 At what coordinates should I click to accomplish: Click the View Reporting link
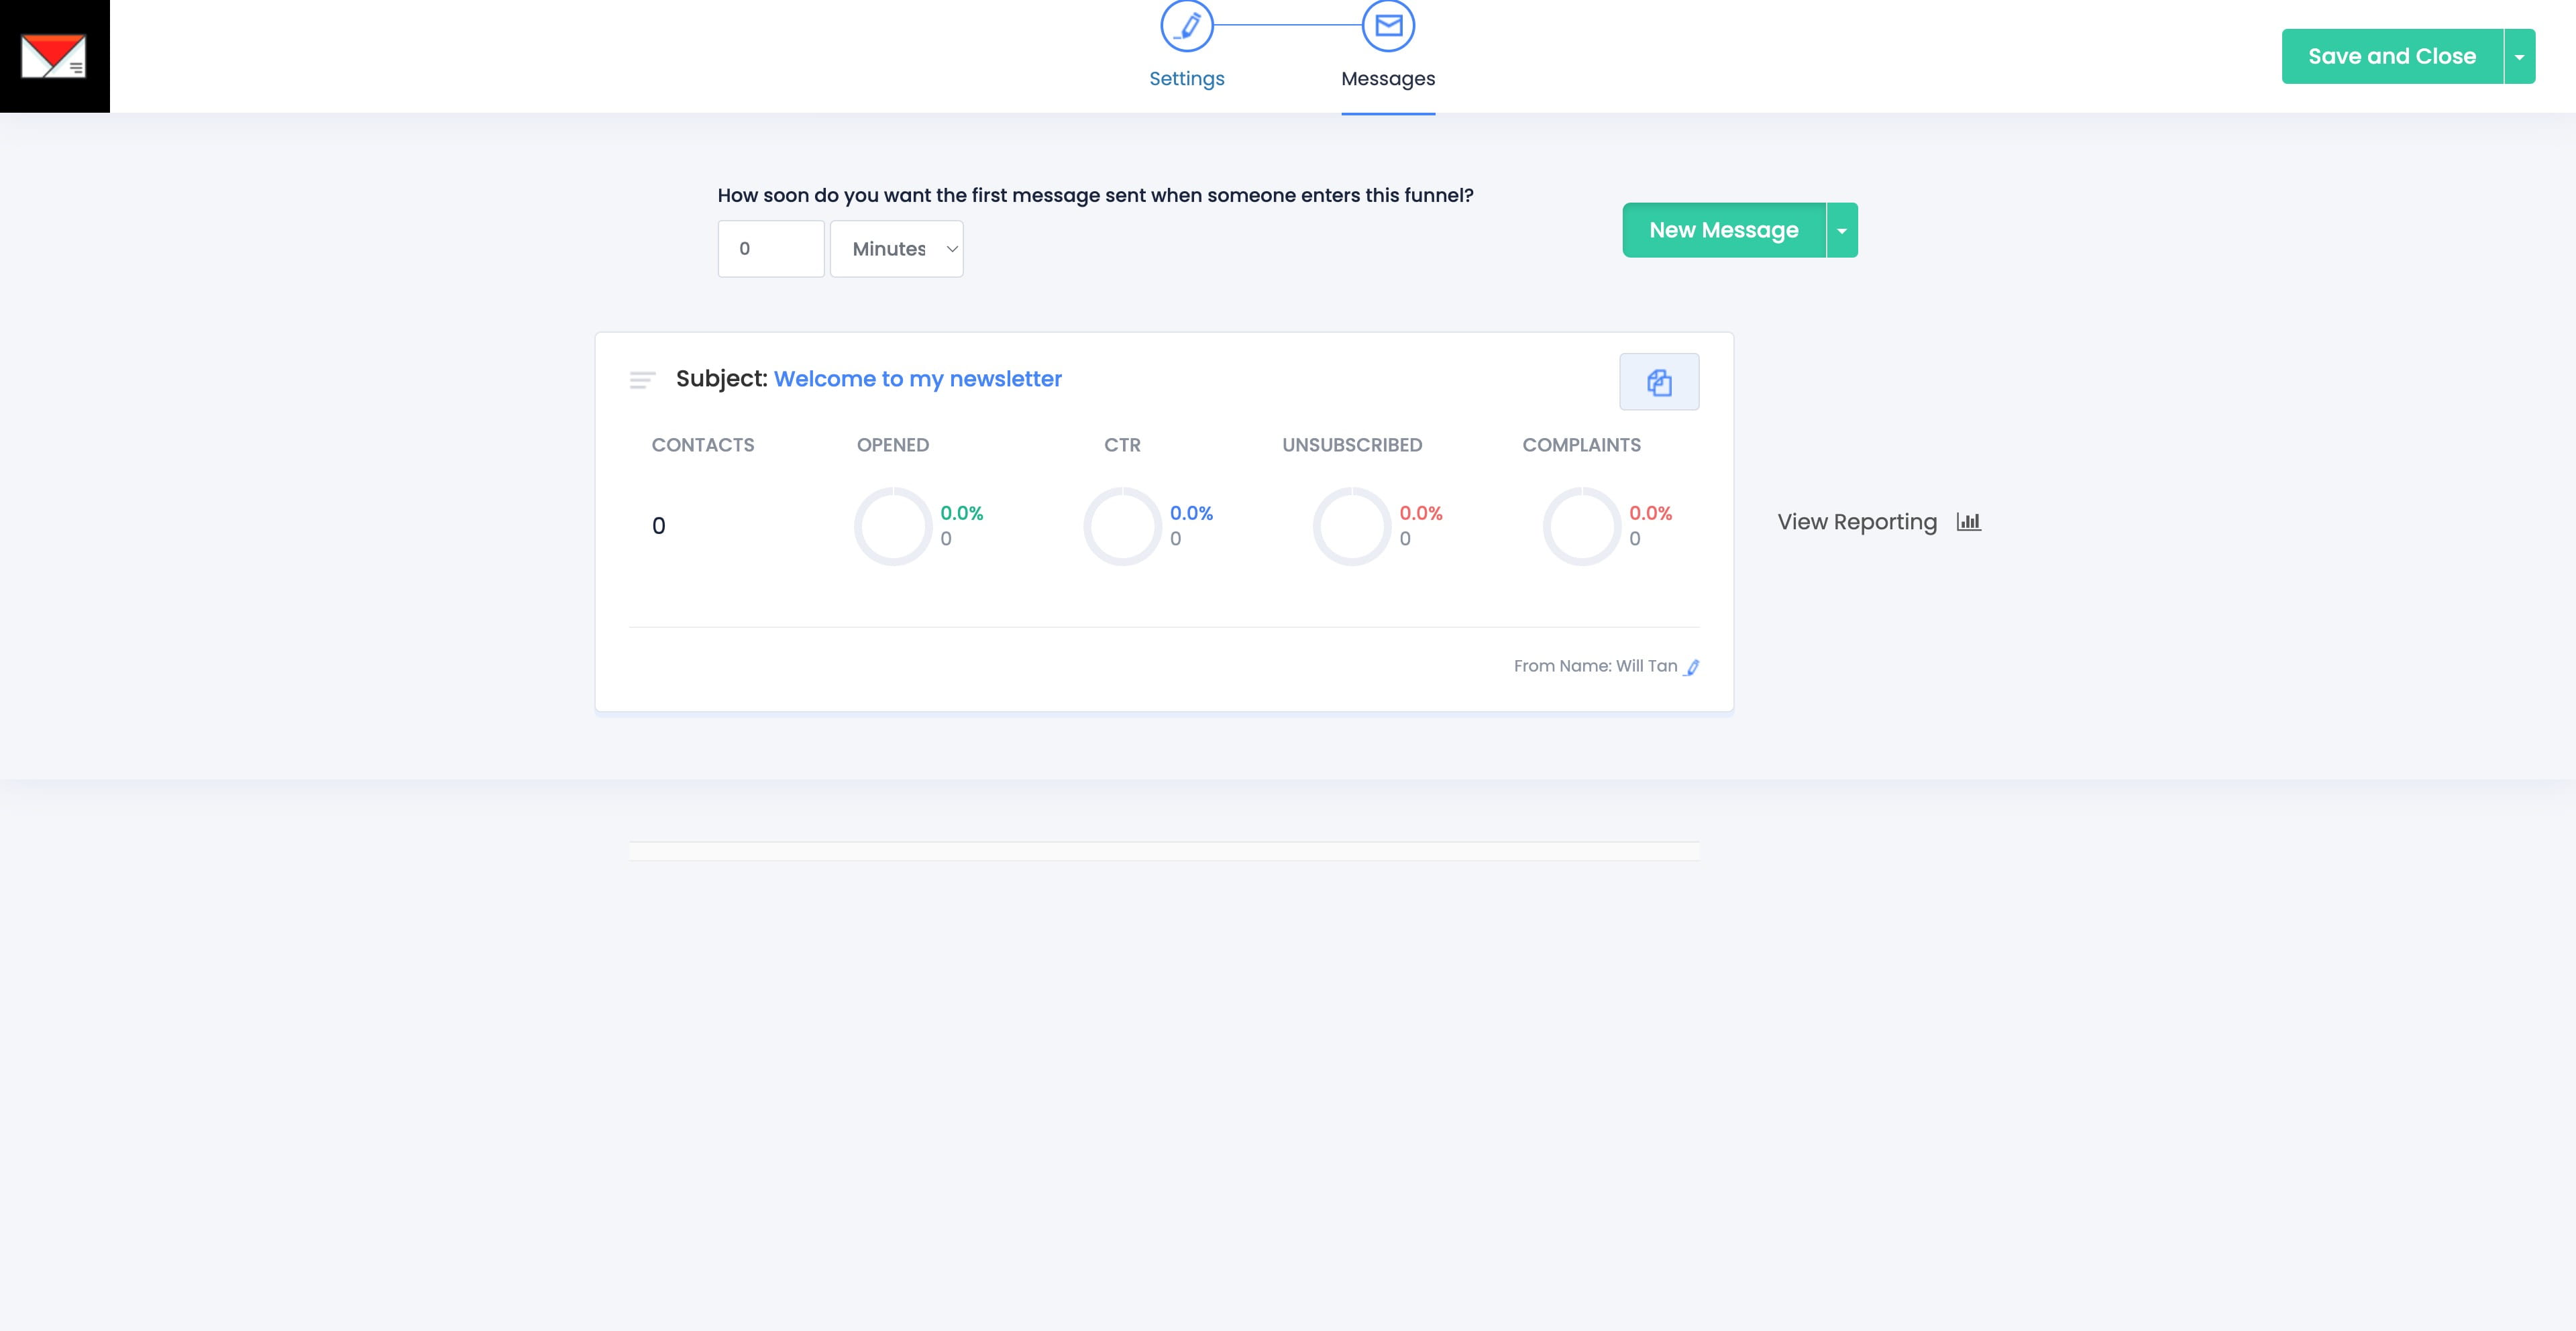(x=1856, y=522)
